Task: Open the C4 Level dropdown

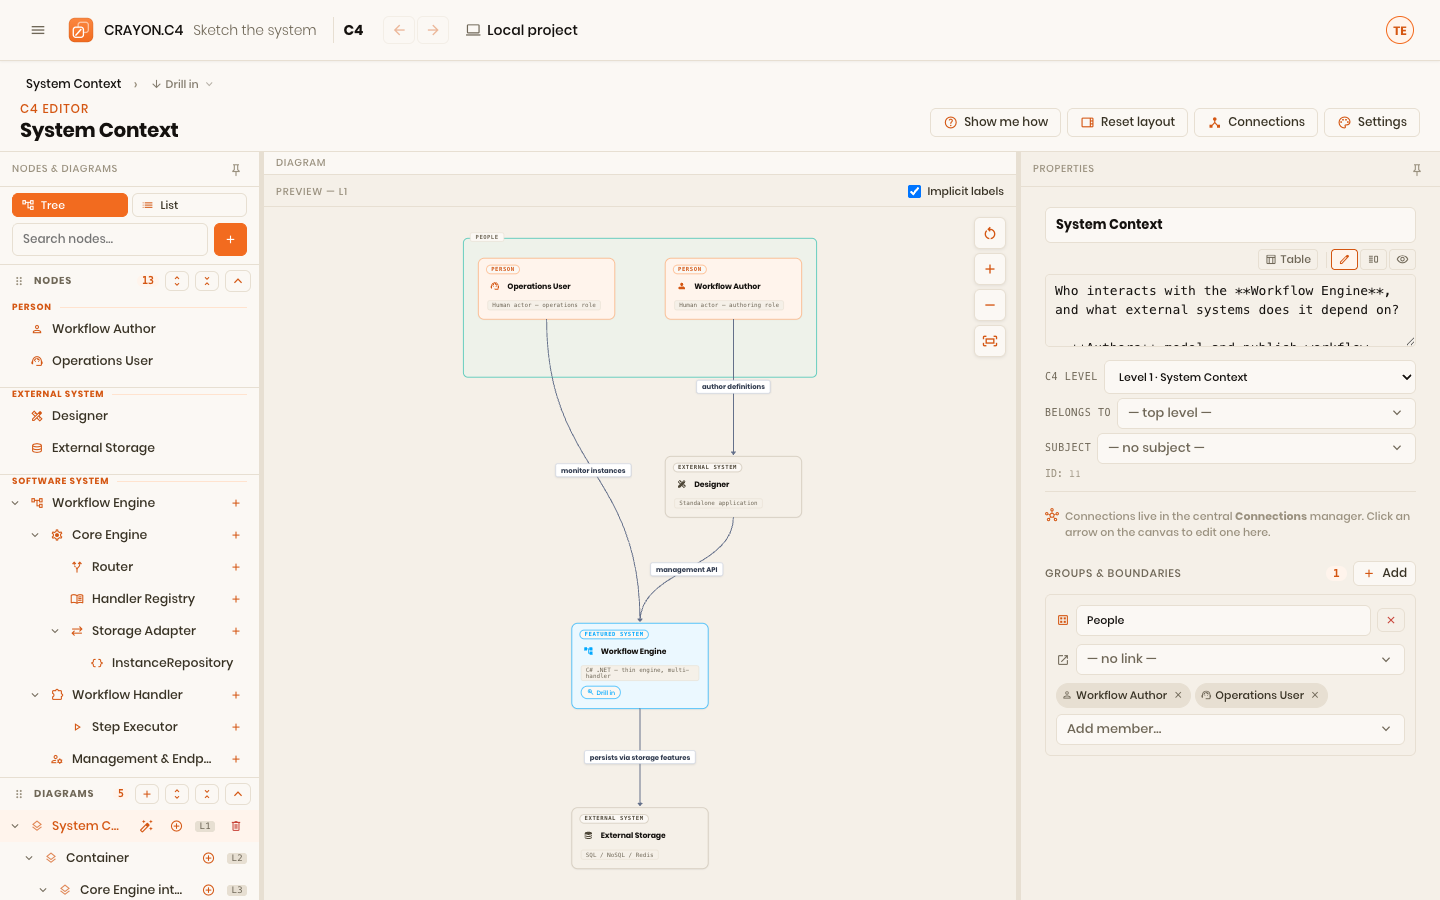Action: pyautogui.click(x=1260, y=377)
